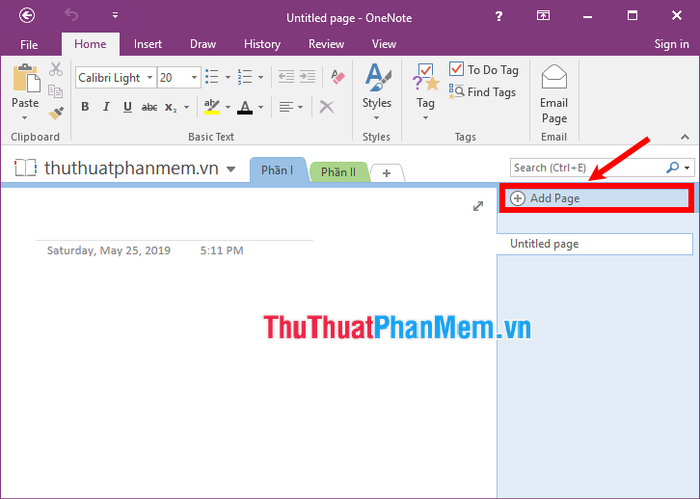
Task: Open font color picker arrow
Action: 261,107
